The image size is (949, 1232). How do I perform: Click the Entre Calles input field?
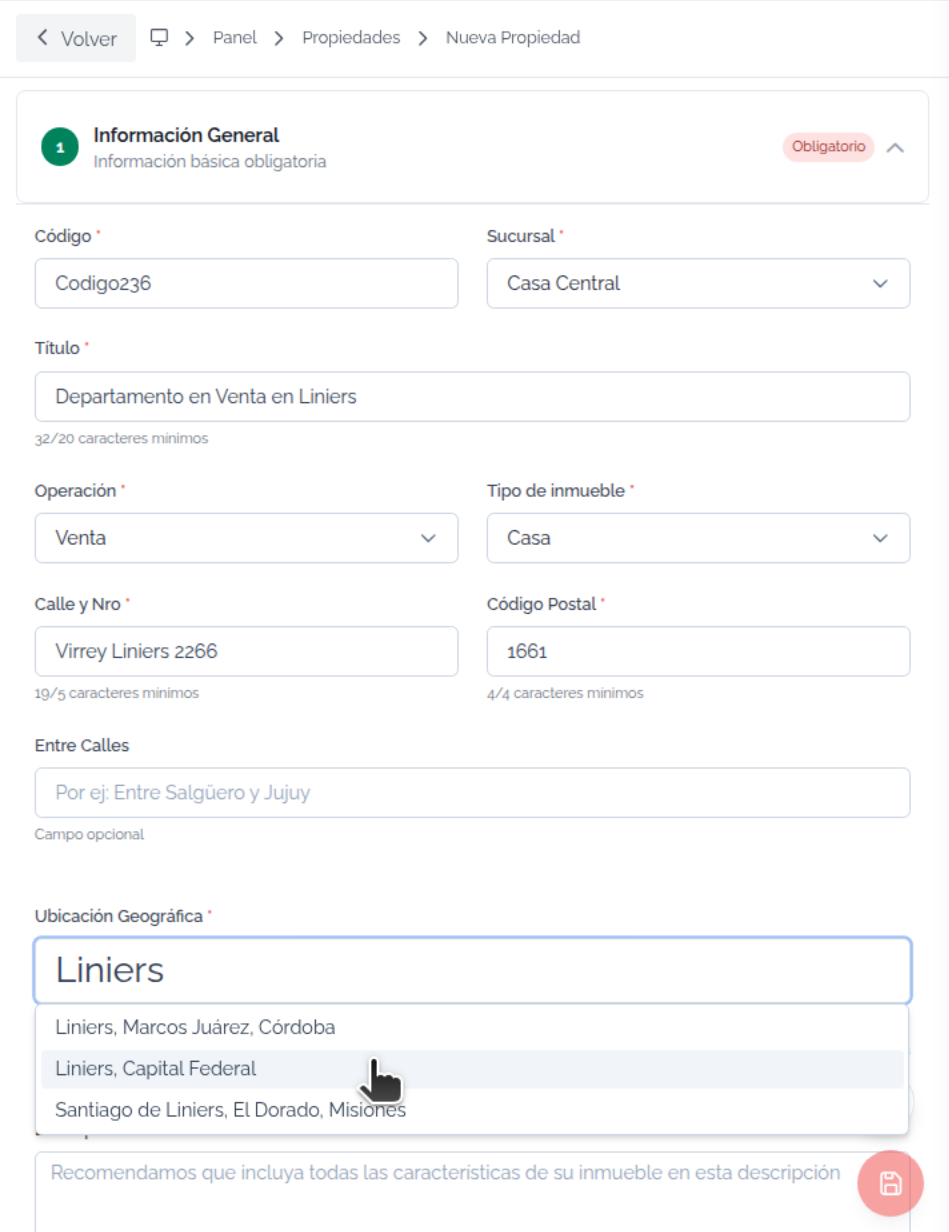tap(472, 792)
